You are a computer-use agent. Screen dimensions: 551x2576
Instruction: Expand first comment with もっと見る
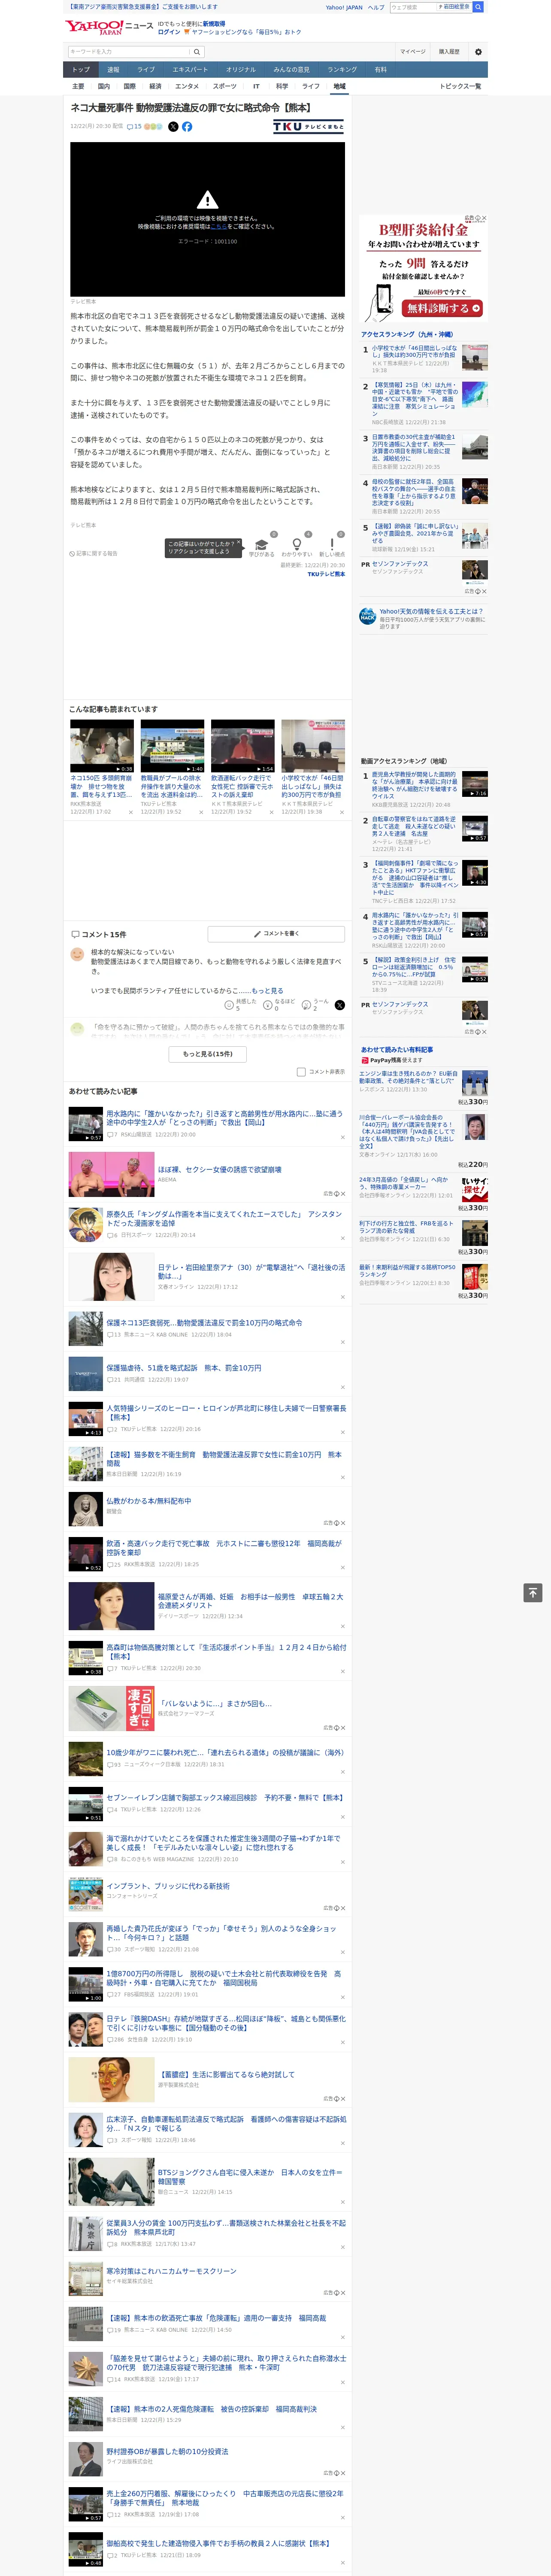coord(267,991)
